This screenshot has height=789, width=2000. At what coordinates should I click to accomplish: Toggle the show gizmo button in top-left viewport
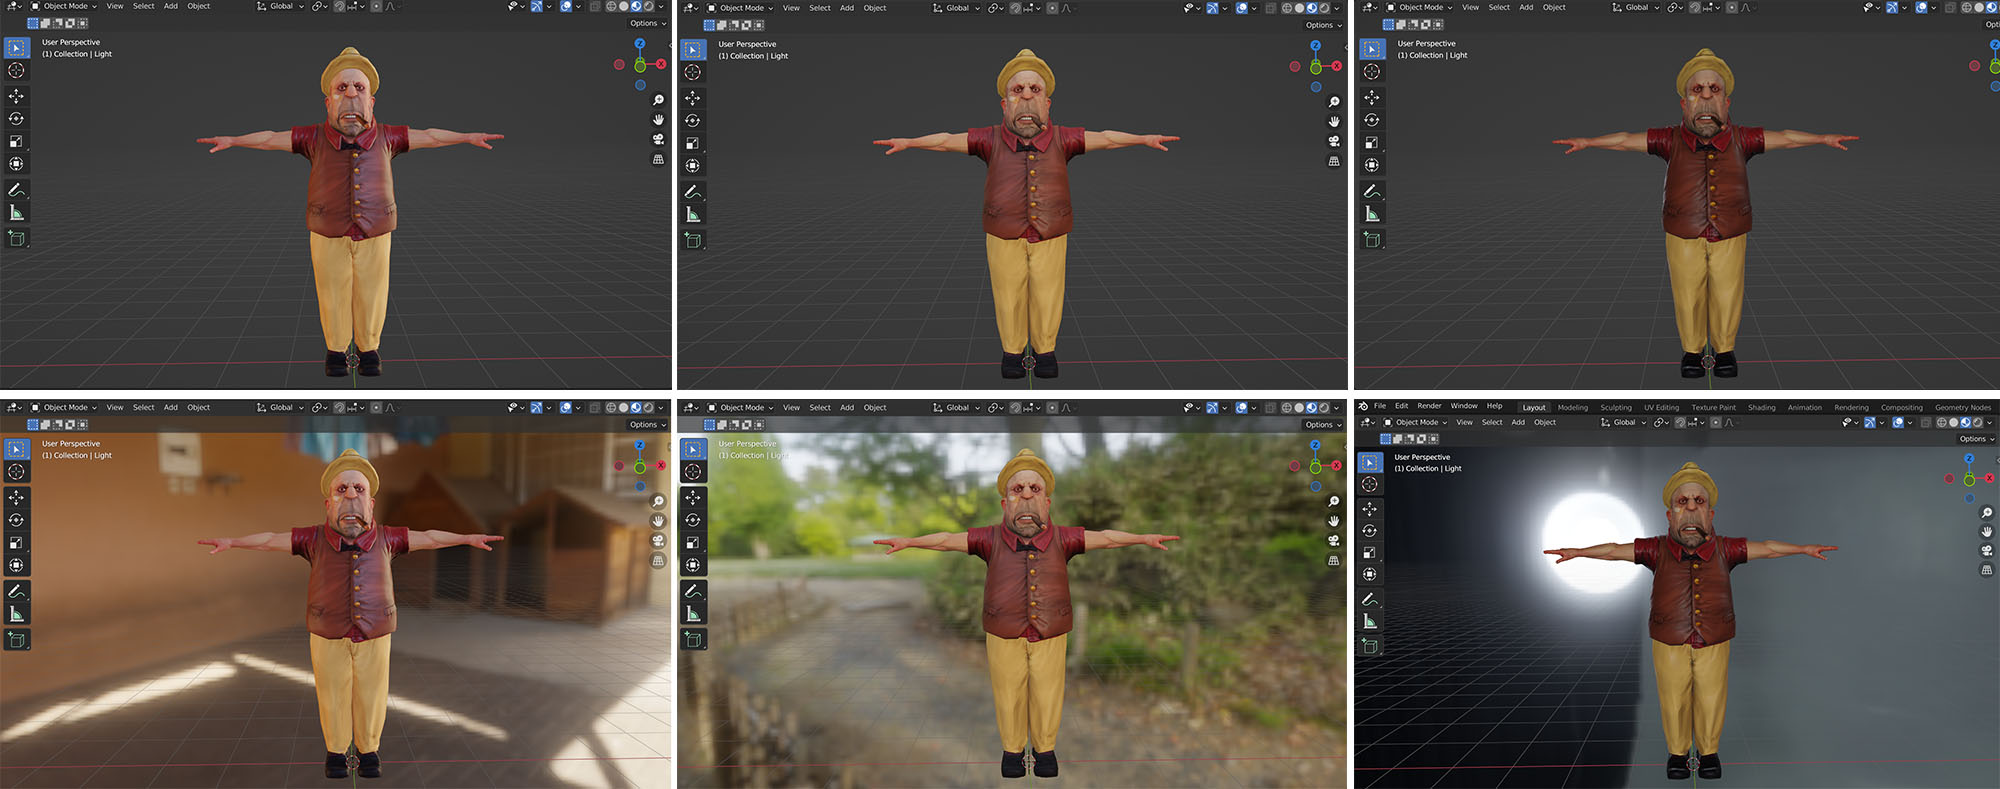[537, 7]
